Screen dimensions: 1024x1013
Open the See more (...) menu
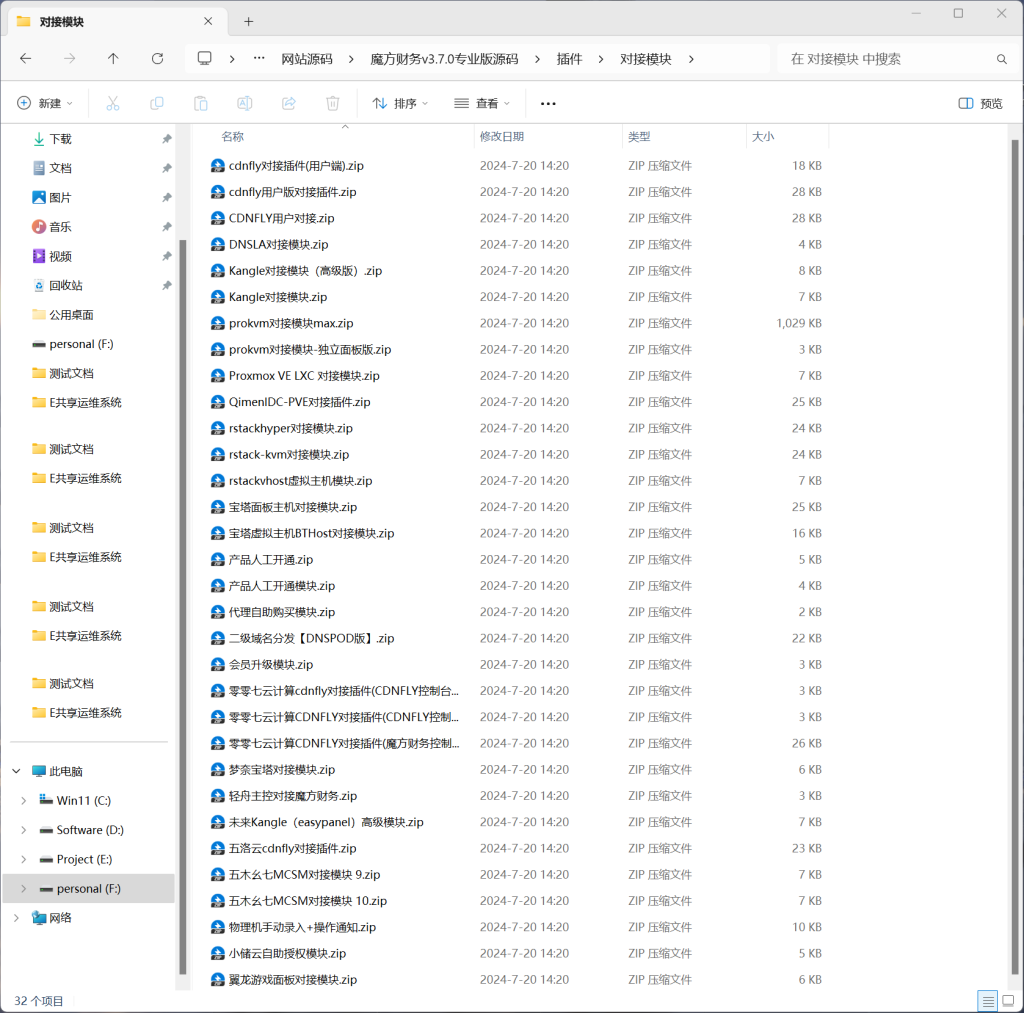(546, 103)
